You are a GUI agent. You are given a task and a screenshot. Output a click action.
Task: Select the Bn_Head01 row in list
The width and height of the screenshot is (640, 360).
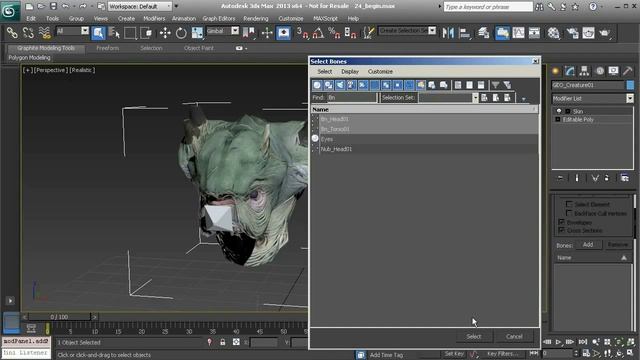pyautogui.click(x=424, y=119)
